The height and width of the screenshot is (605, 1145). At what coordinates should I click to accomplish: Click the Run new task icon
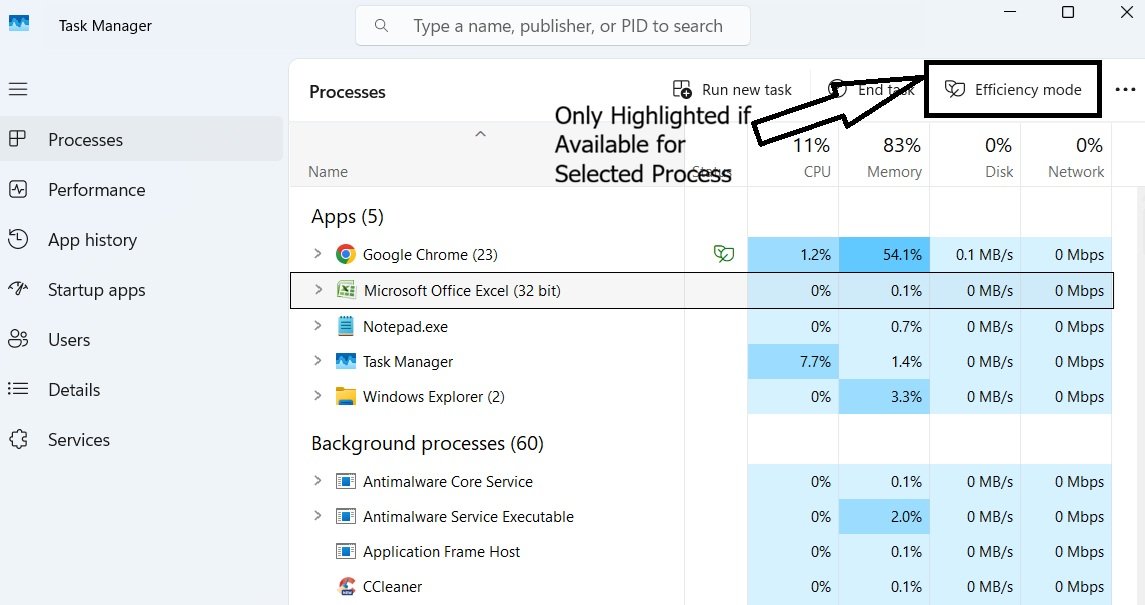click(682, 89)
